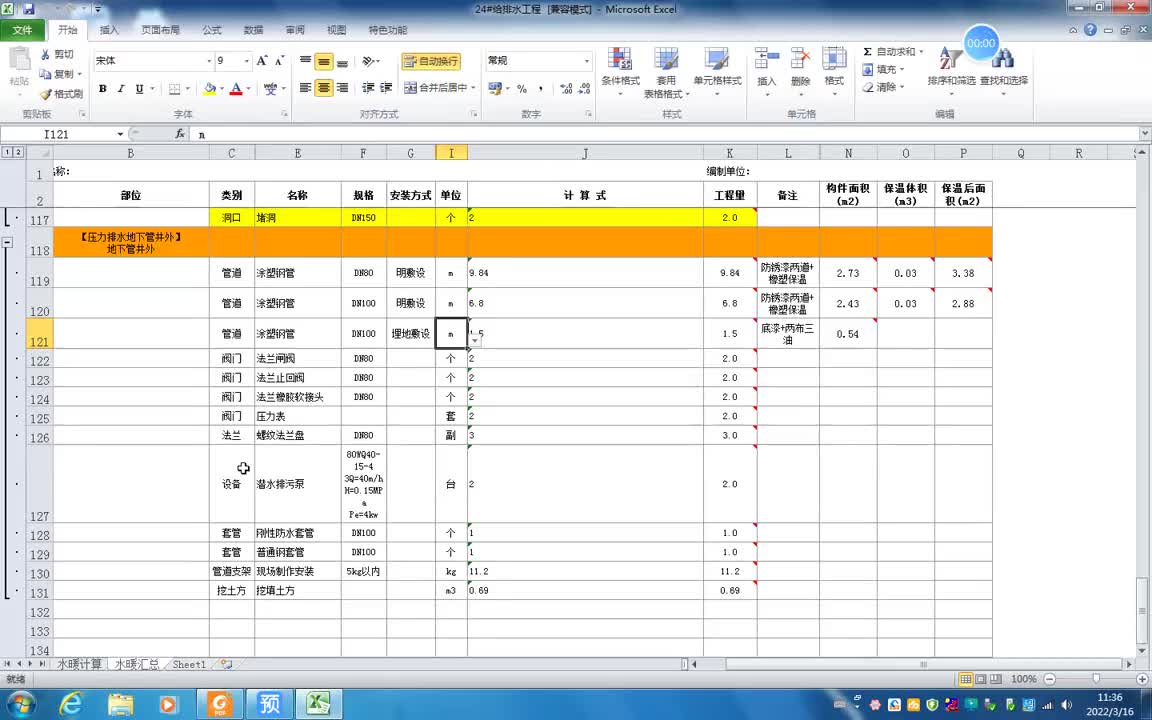This screenshot has height=720, width=1152.
Task: Toggle center horizontal alignment
Action: coord(324,88)
